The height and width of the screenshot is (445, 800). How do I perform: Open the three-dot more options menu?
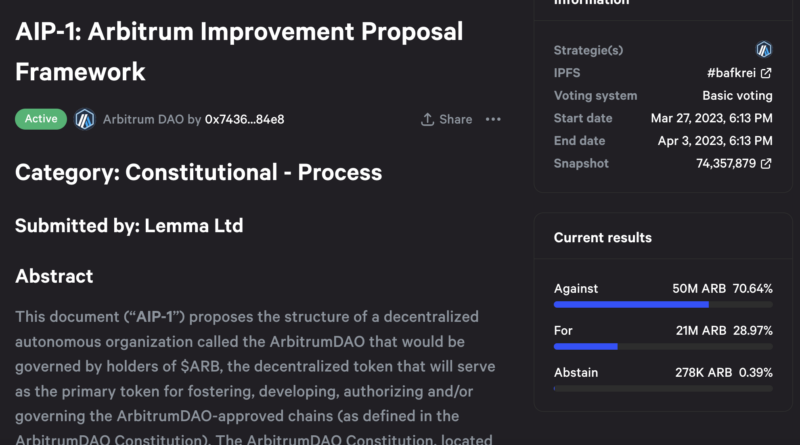[493, 119]
